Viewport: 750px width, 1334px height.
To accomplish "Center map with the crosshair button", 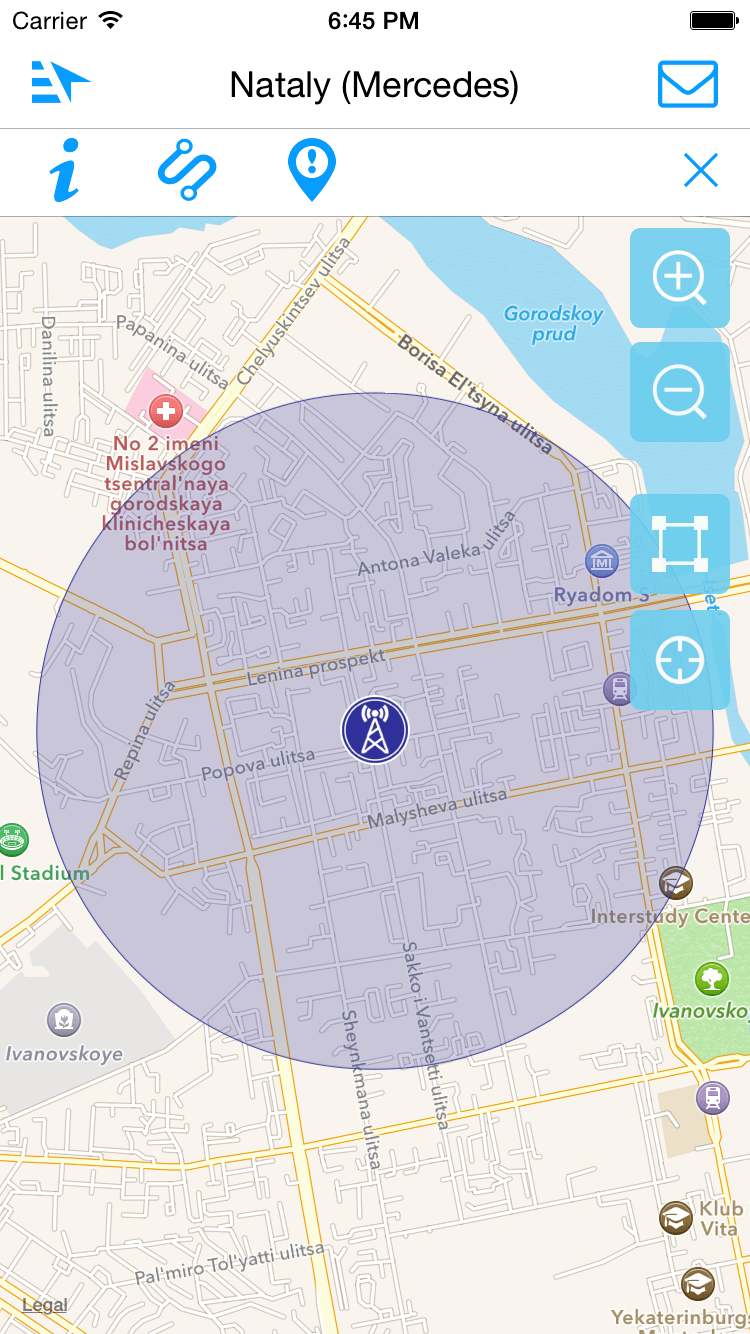I will [x=680, y=660].
